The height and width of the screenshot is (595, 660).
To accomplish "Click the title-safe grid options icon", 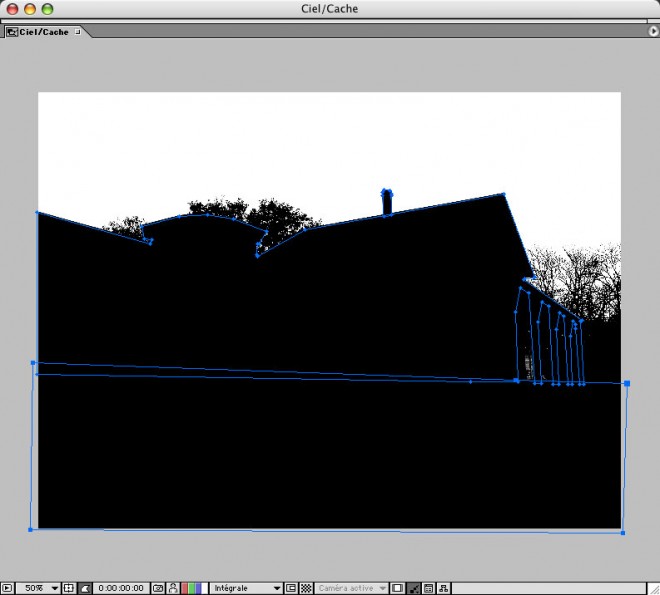I will (69, 588).
